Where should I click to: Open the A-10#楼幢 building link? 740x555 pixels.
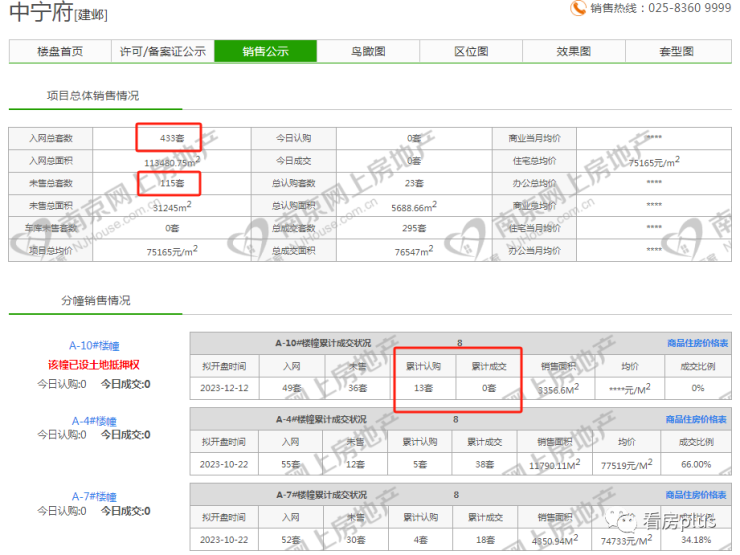click(93, 346)
